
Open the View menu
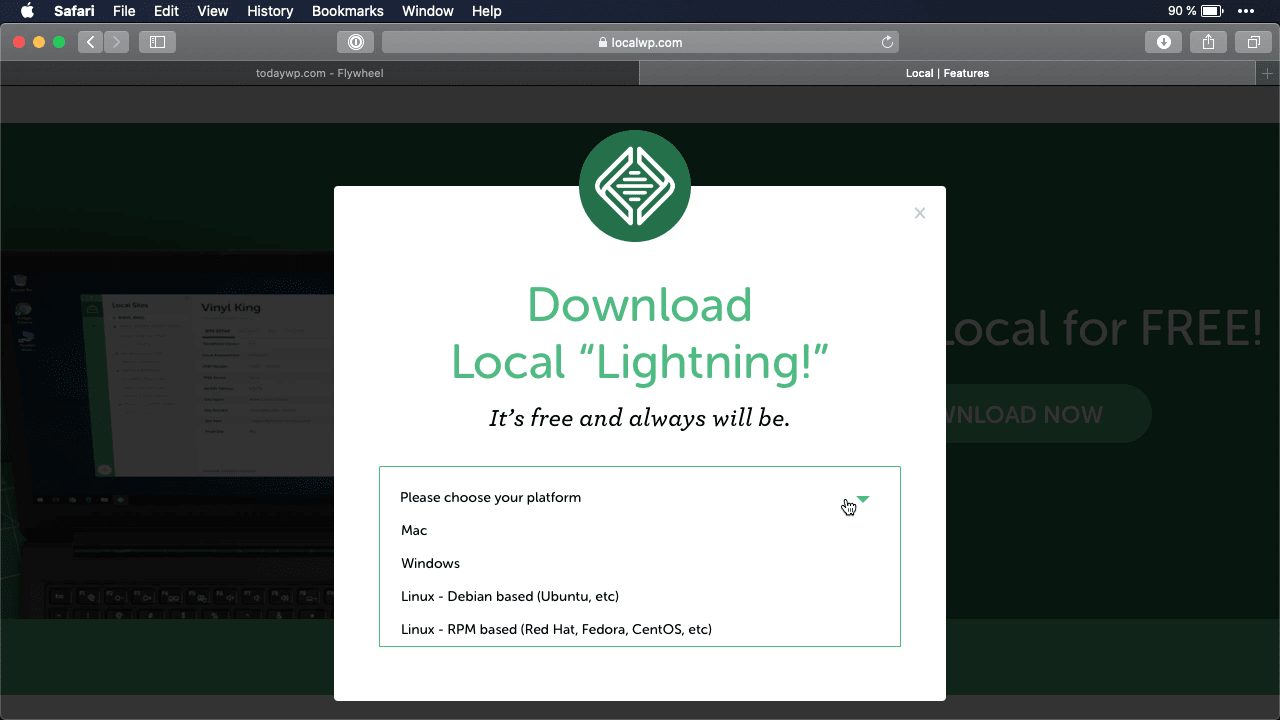(213, 11)
